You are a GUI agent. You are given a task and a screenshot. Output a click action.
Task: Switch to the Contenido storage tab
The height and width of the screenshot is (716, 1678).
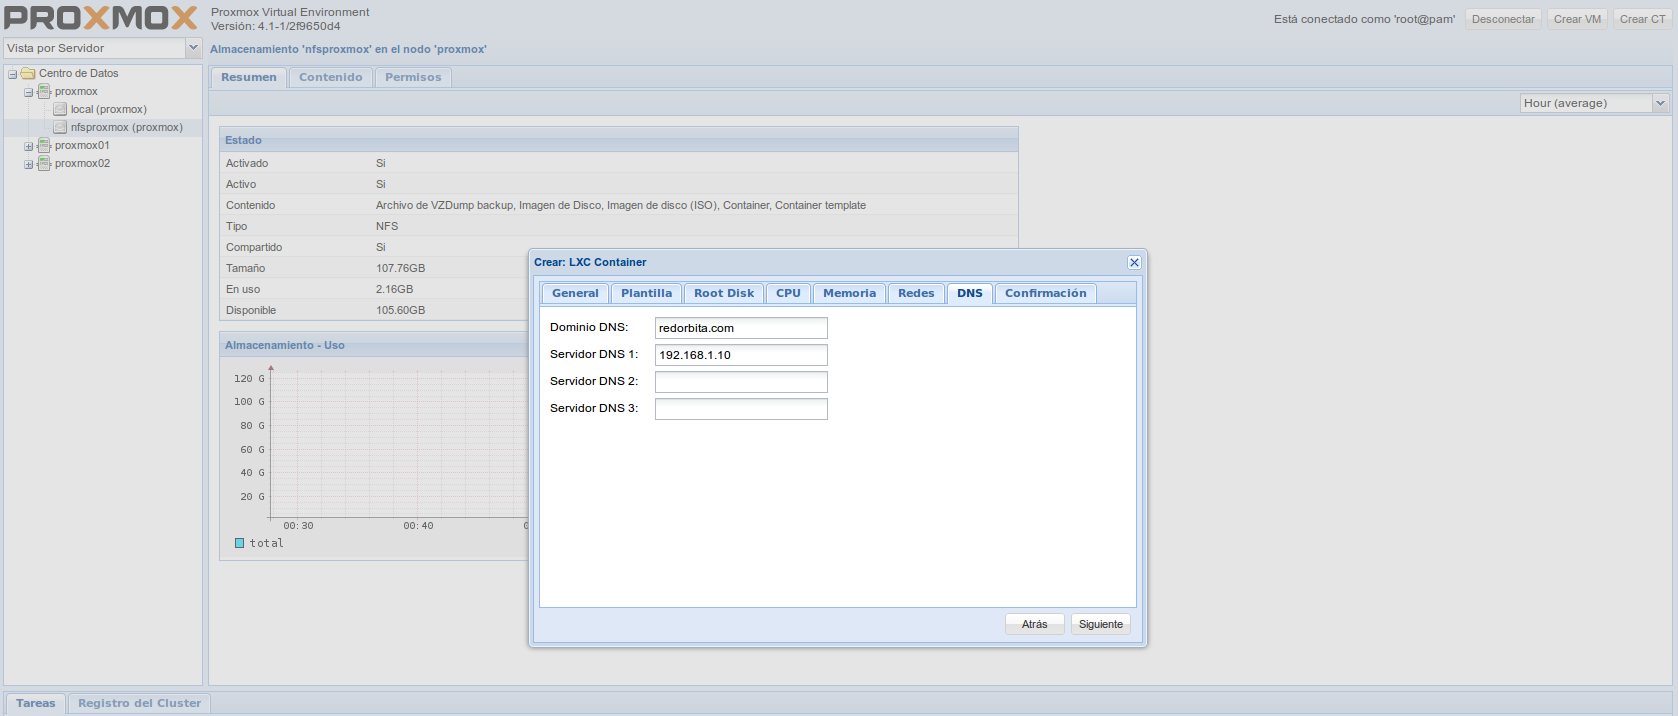[x=330, y=77]
